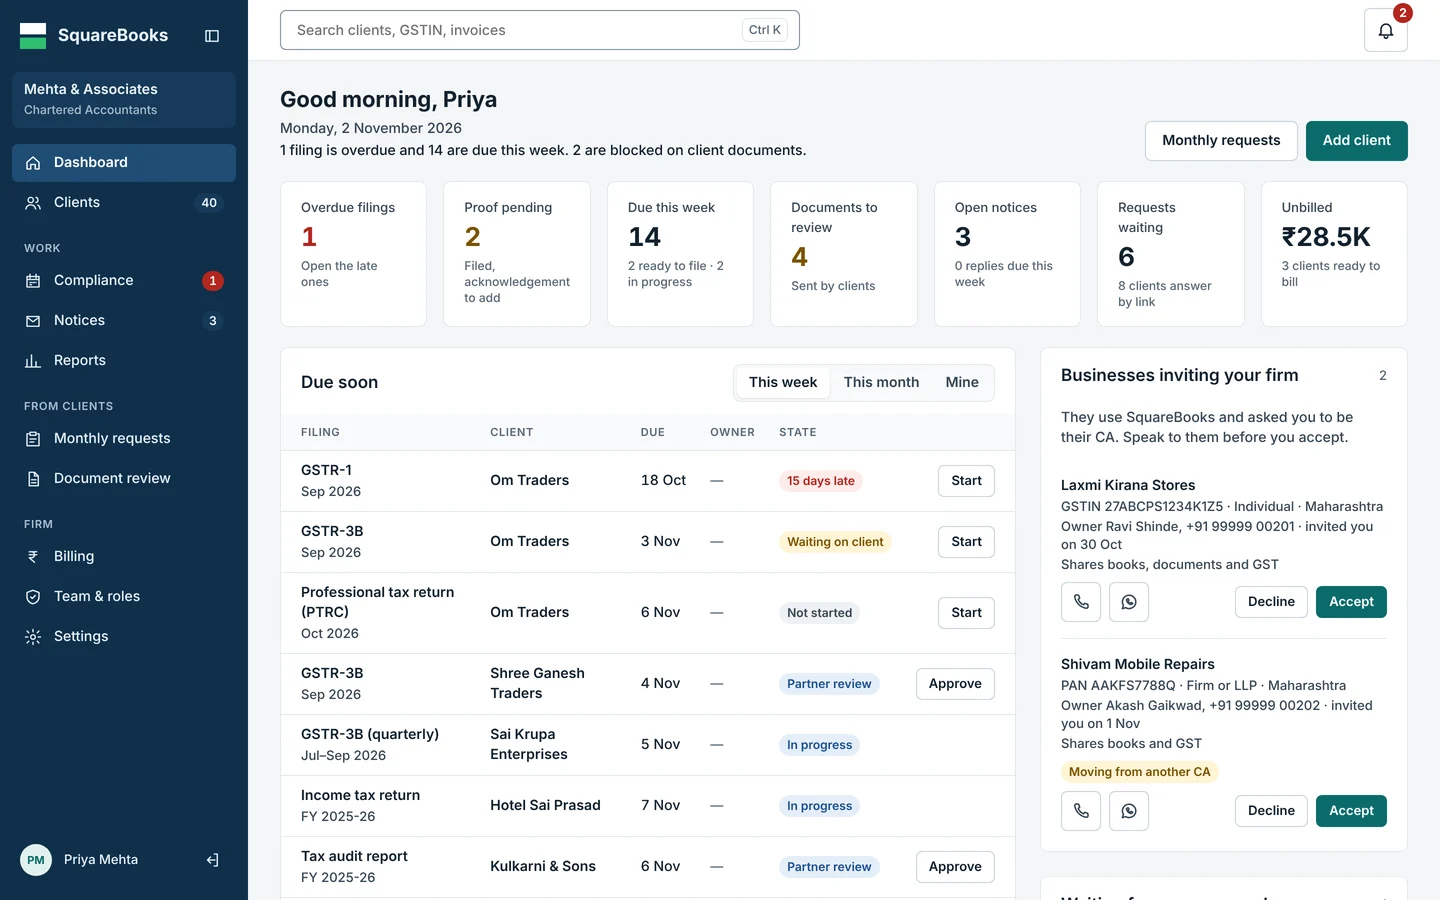The image size is (1440, 900).
Task: Click the Hotel Sai Prasad client name
Action: (545, 806)
